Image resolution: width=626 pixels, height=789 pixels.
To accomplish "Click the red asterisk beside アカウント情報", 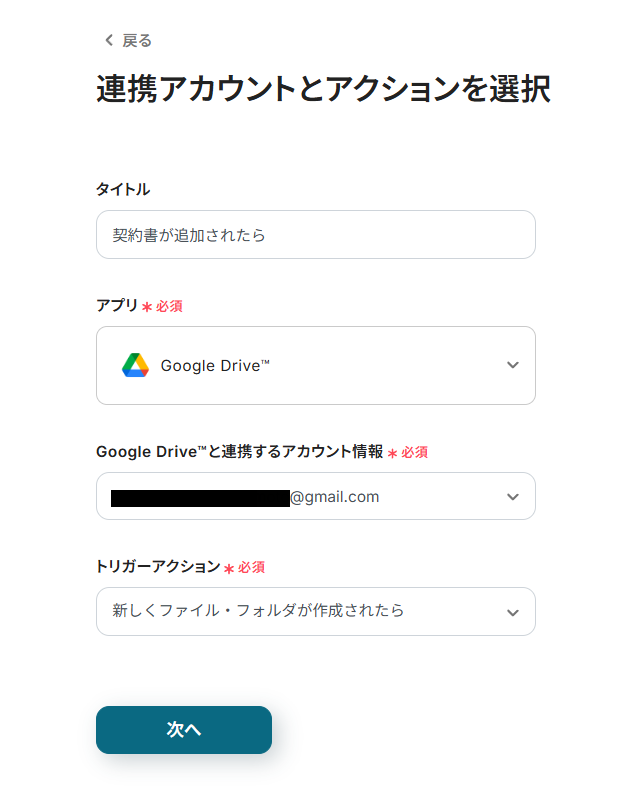I will point(393,453).
